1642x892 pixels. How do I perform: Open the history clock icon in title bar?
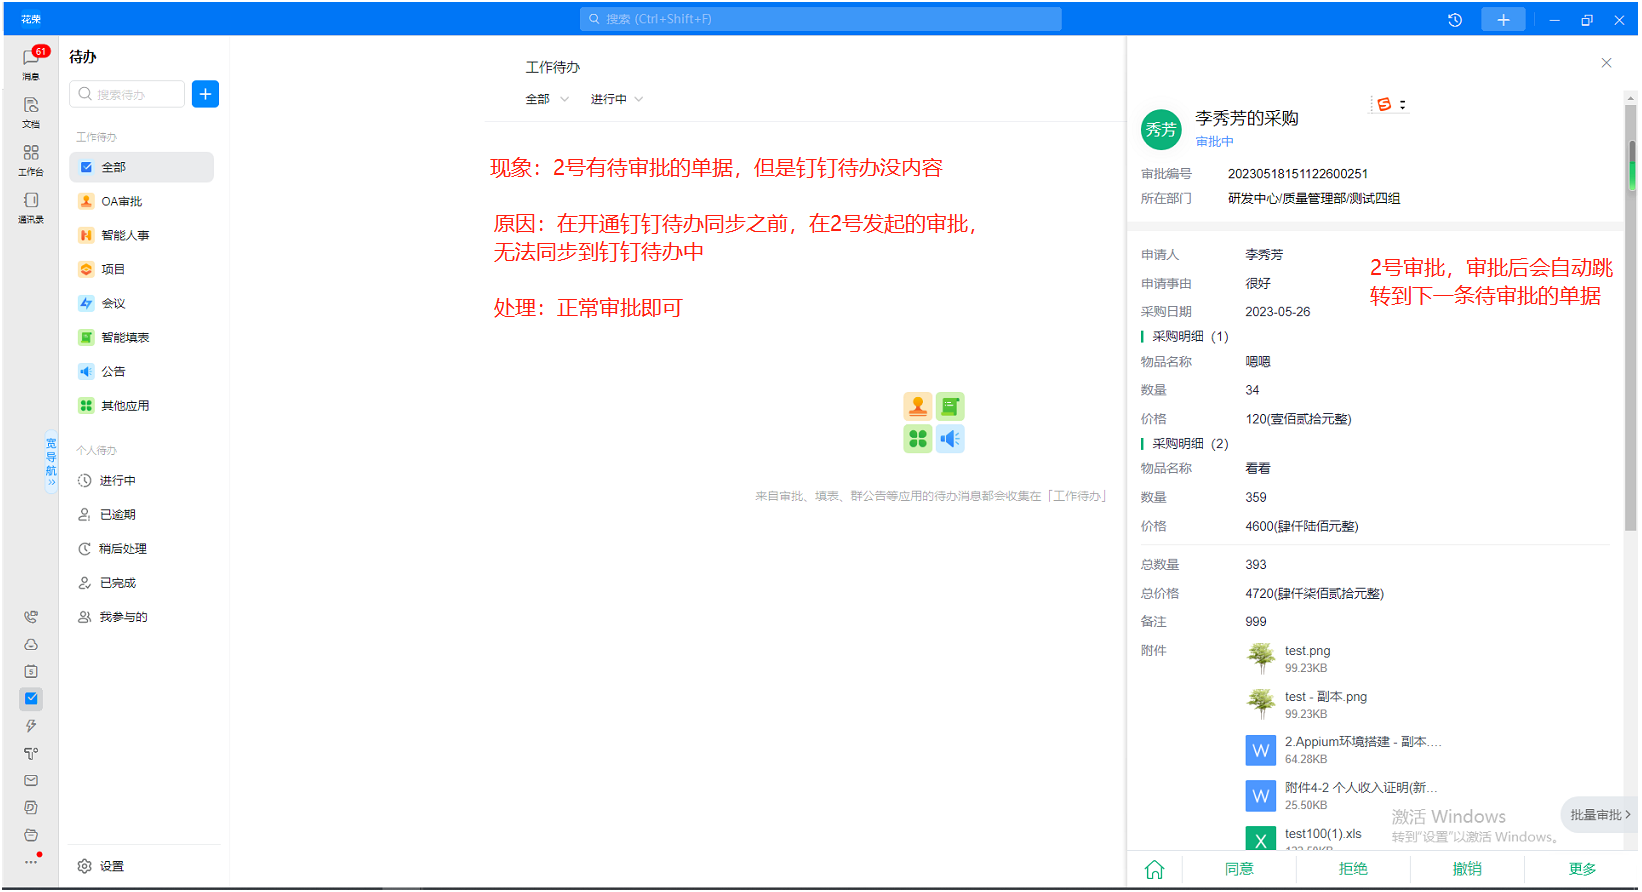click(x=1455, y=20)
